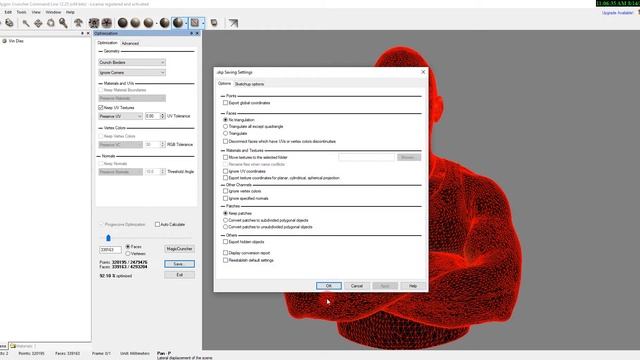The height and width of the screenshot is (360, 640).
Task: Click the small box icon after wireframe icon
Action: click(x=214, y=23)
